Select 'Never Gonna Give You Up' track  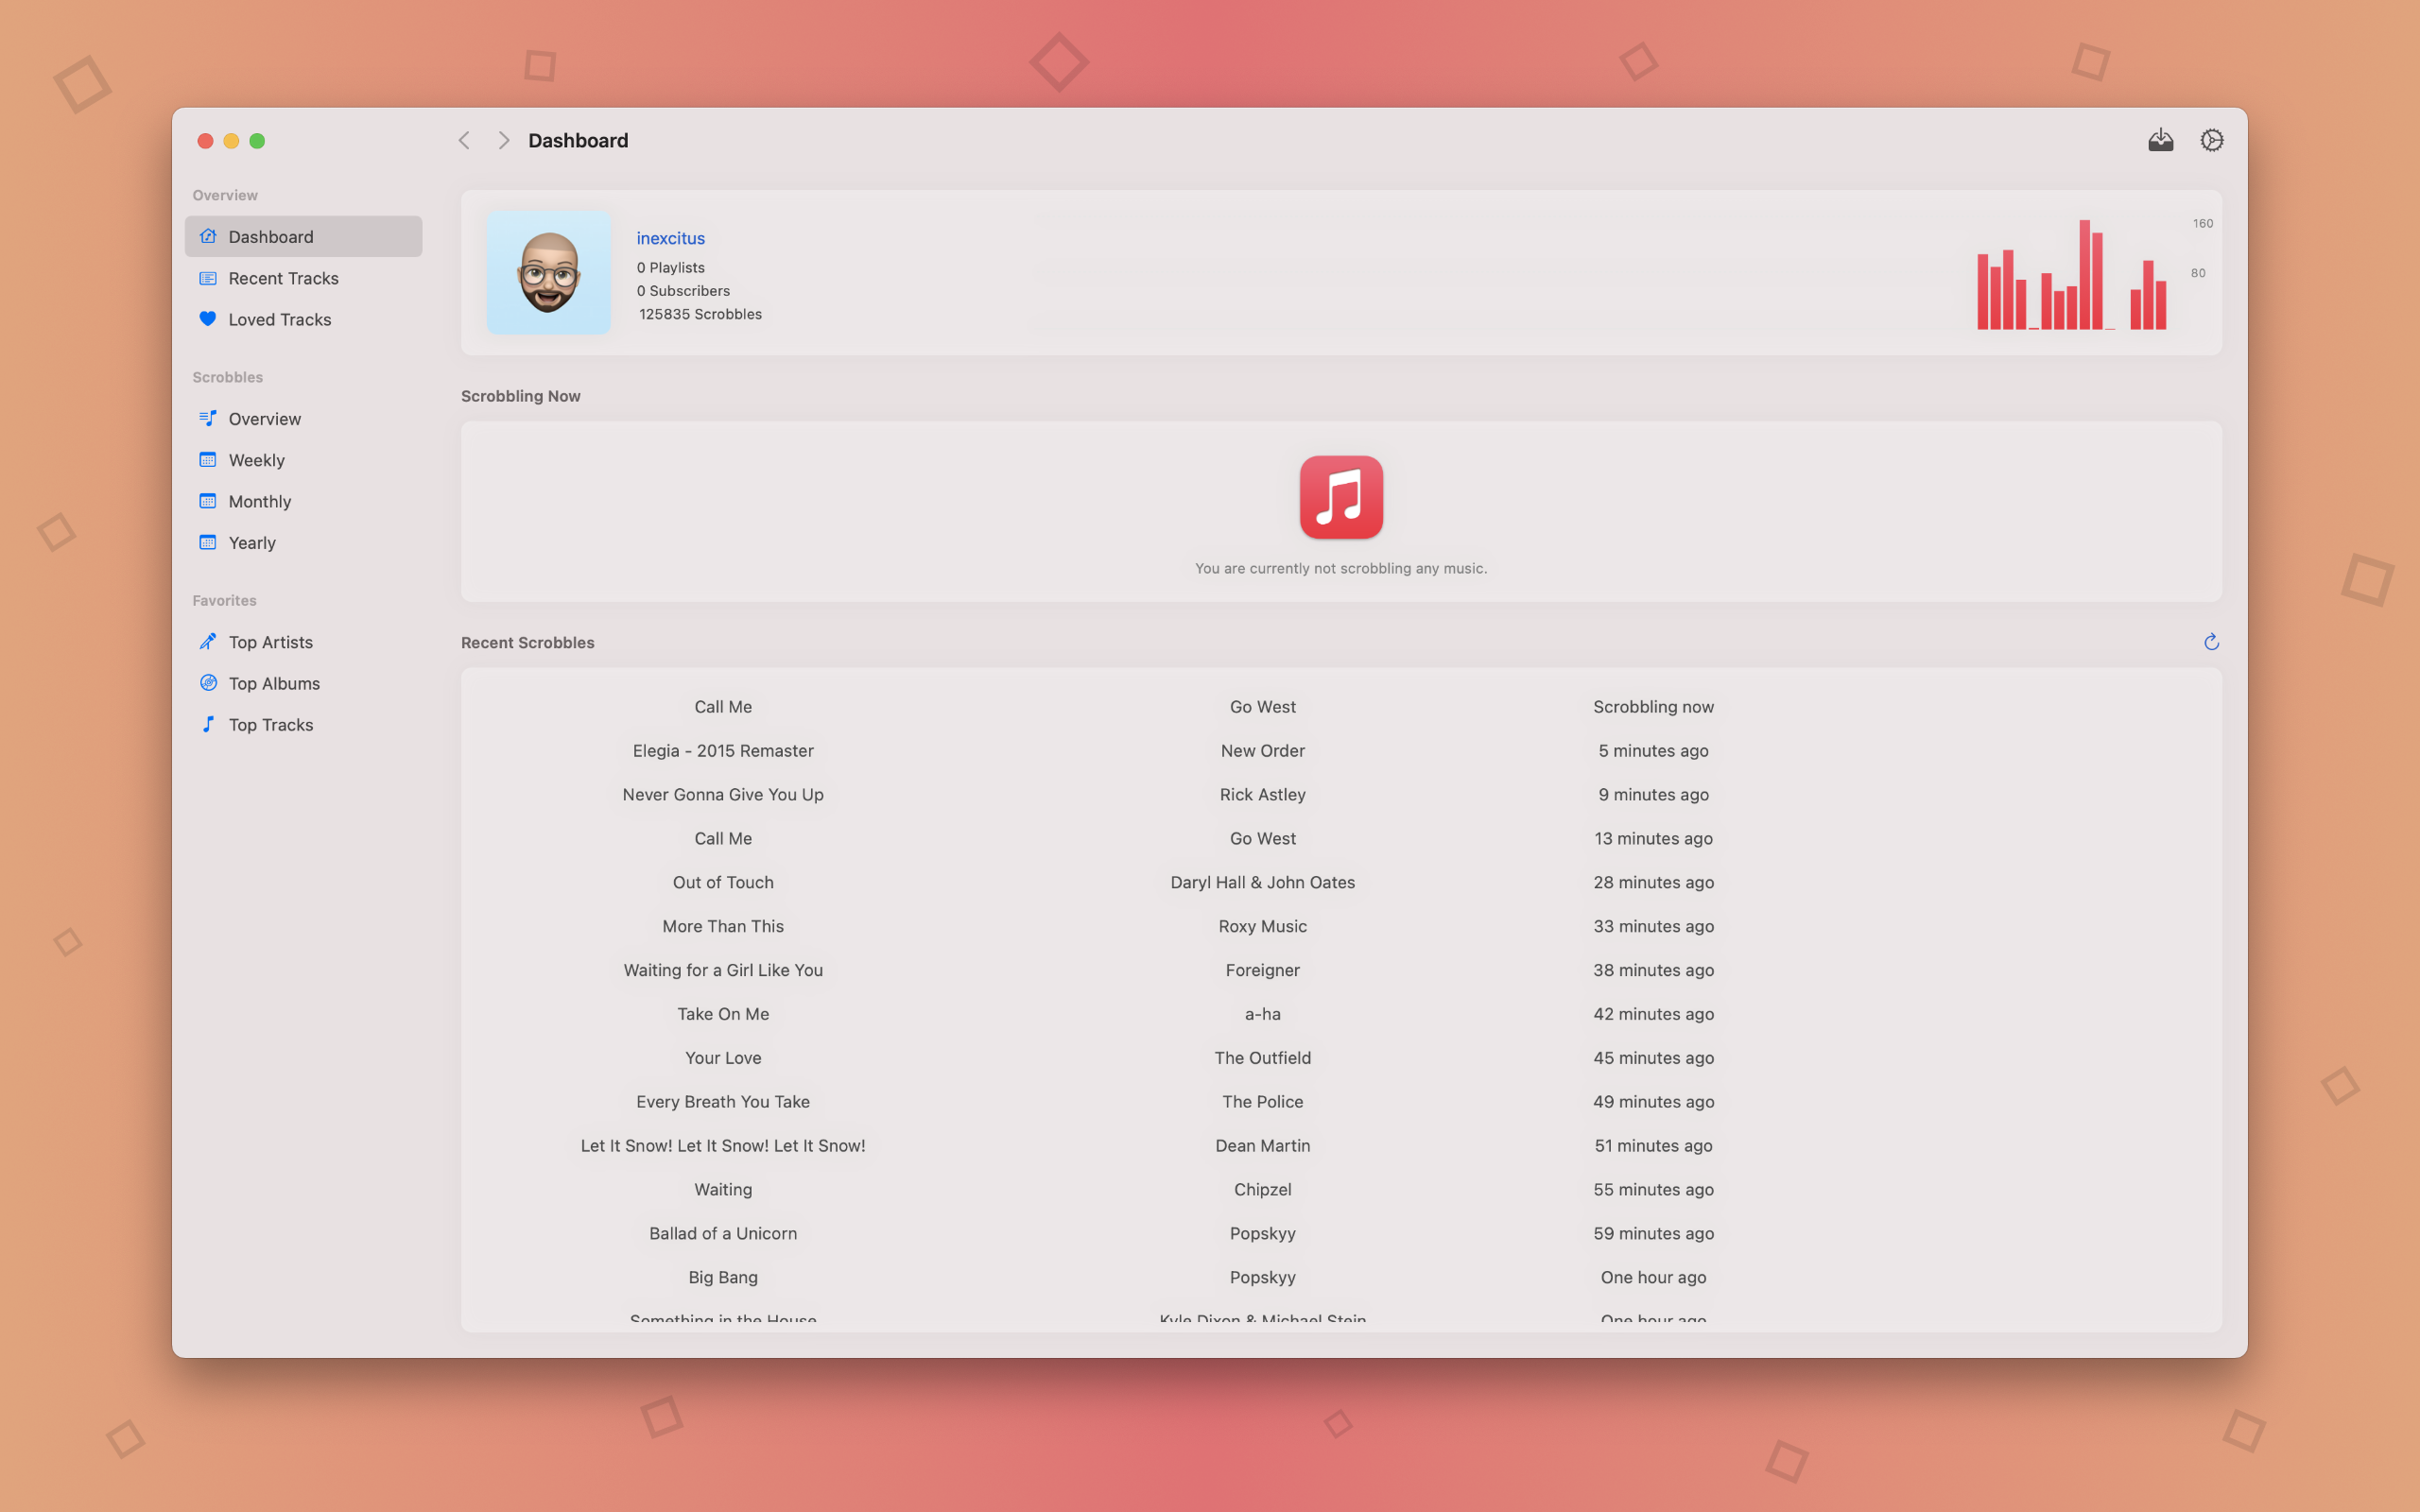point(723,794)
